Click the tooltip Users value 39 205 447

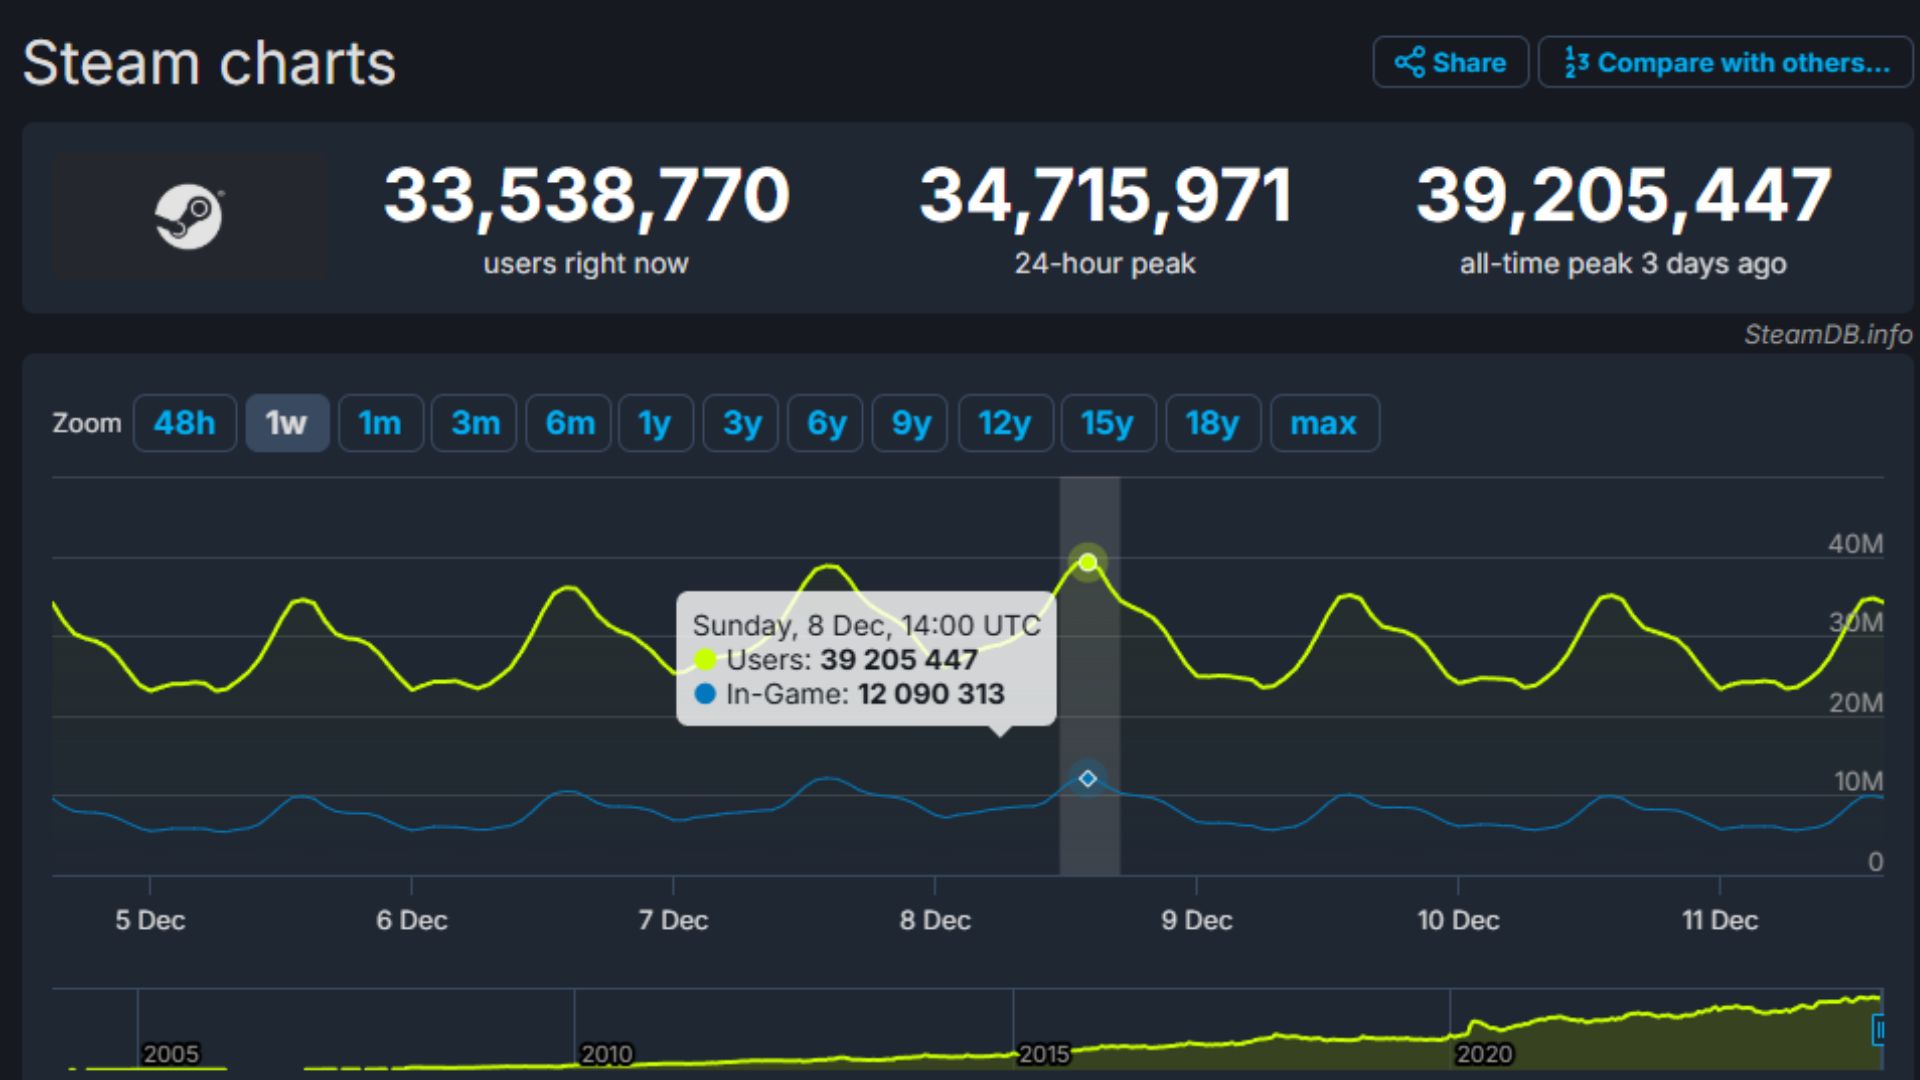click(x=899, y=660)
